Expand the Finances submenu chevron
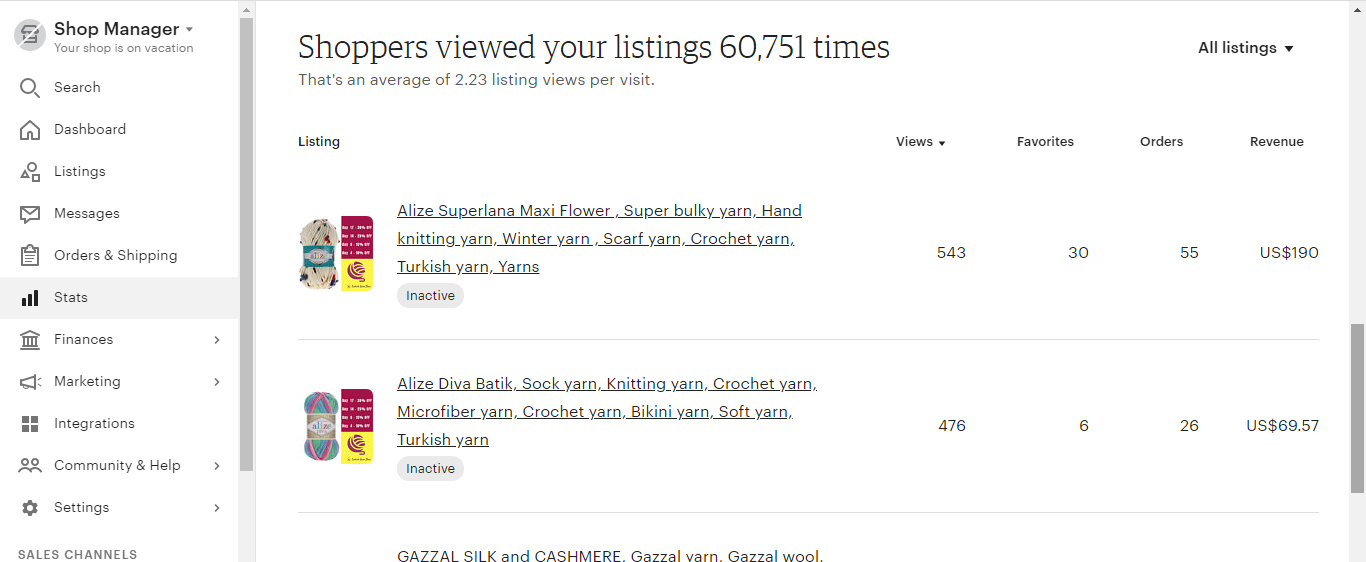Viewport: 1366px width, 562px height. click(217, 340)
